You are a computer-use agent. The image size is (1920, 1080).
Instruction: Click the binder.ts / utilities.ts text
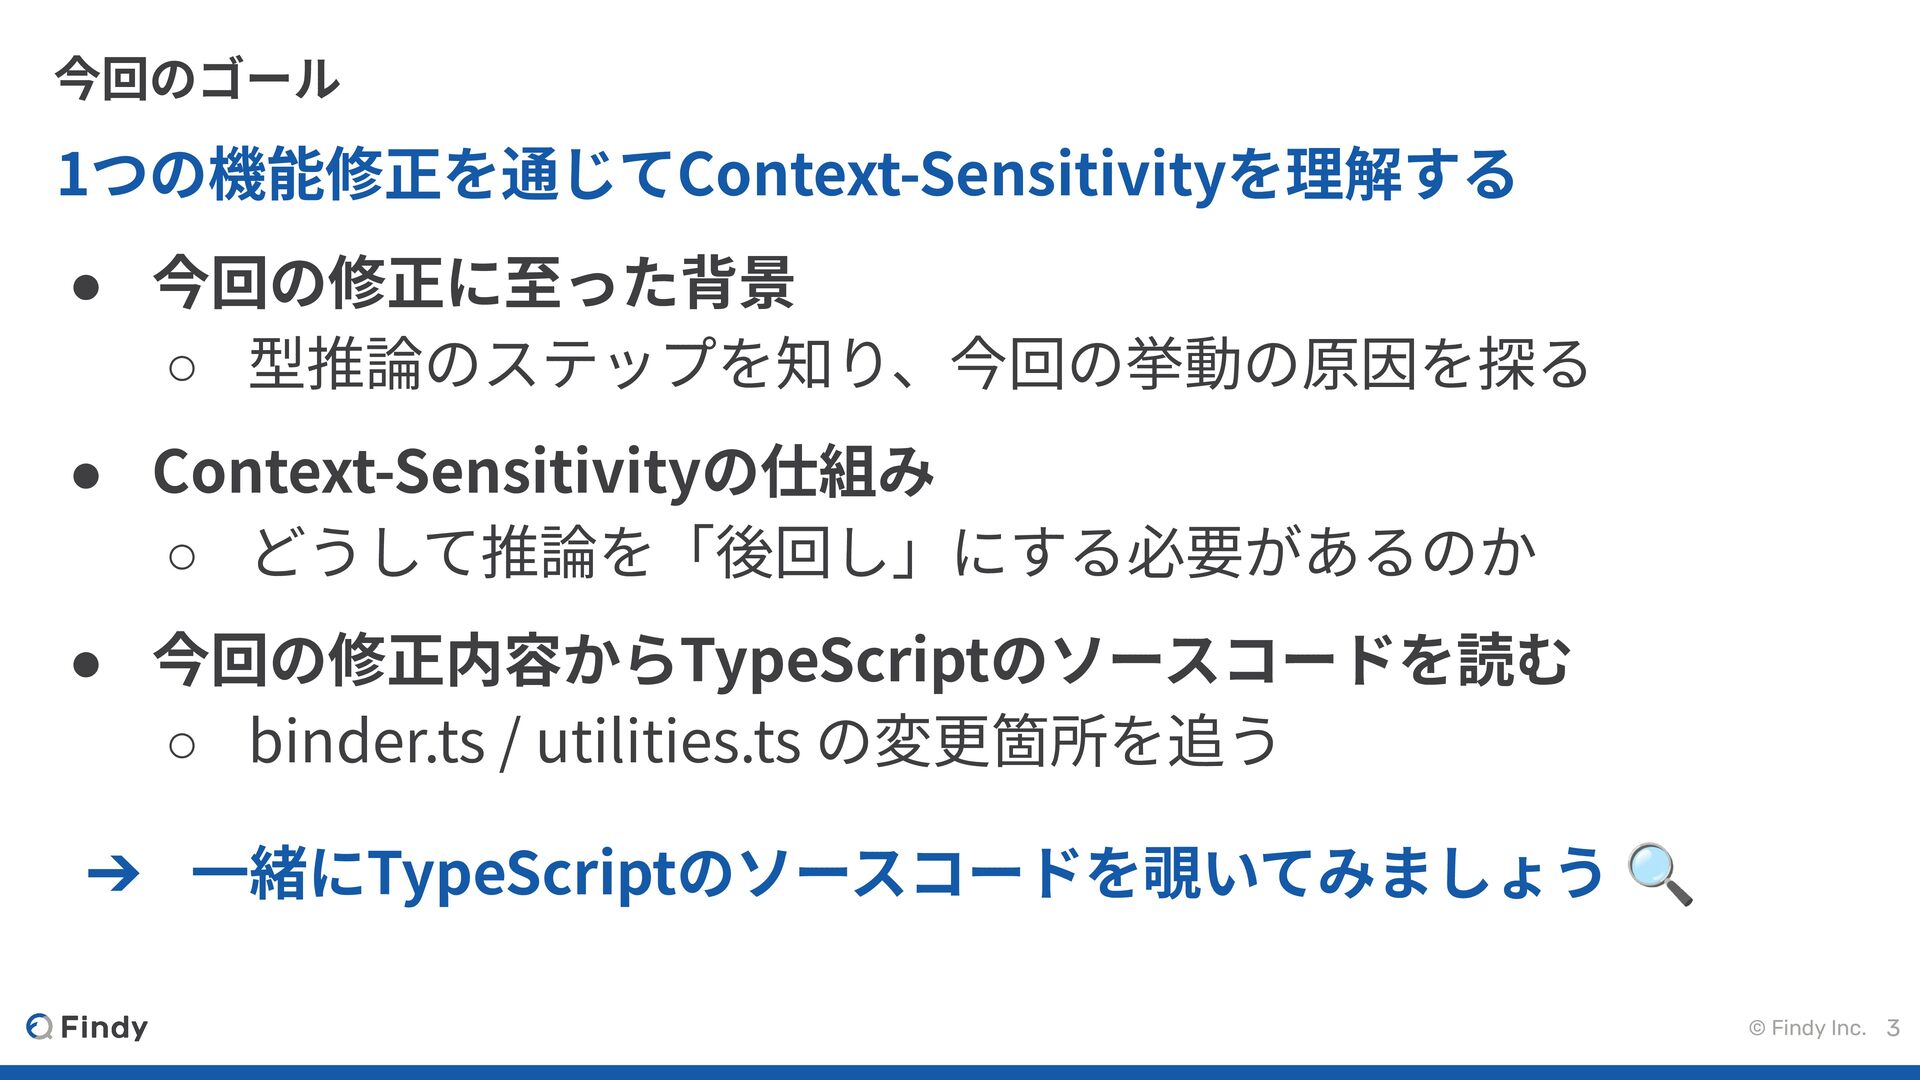click(525, 741)
